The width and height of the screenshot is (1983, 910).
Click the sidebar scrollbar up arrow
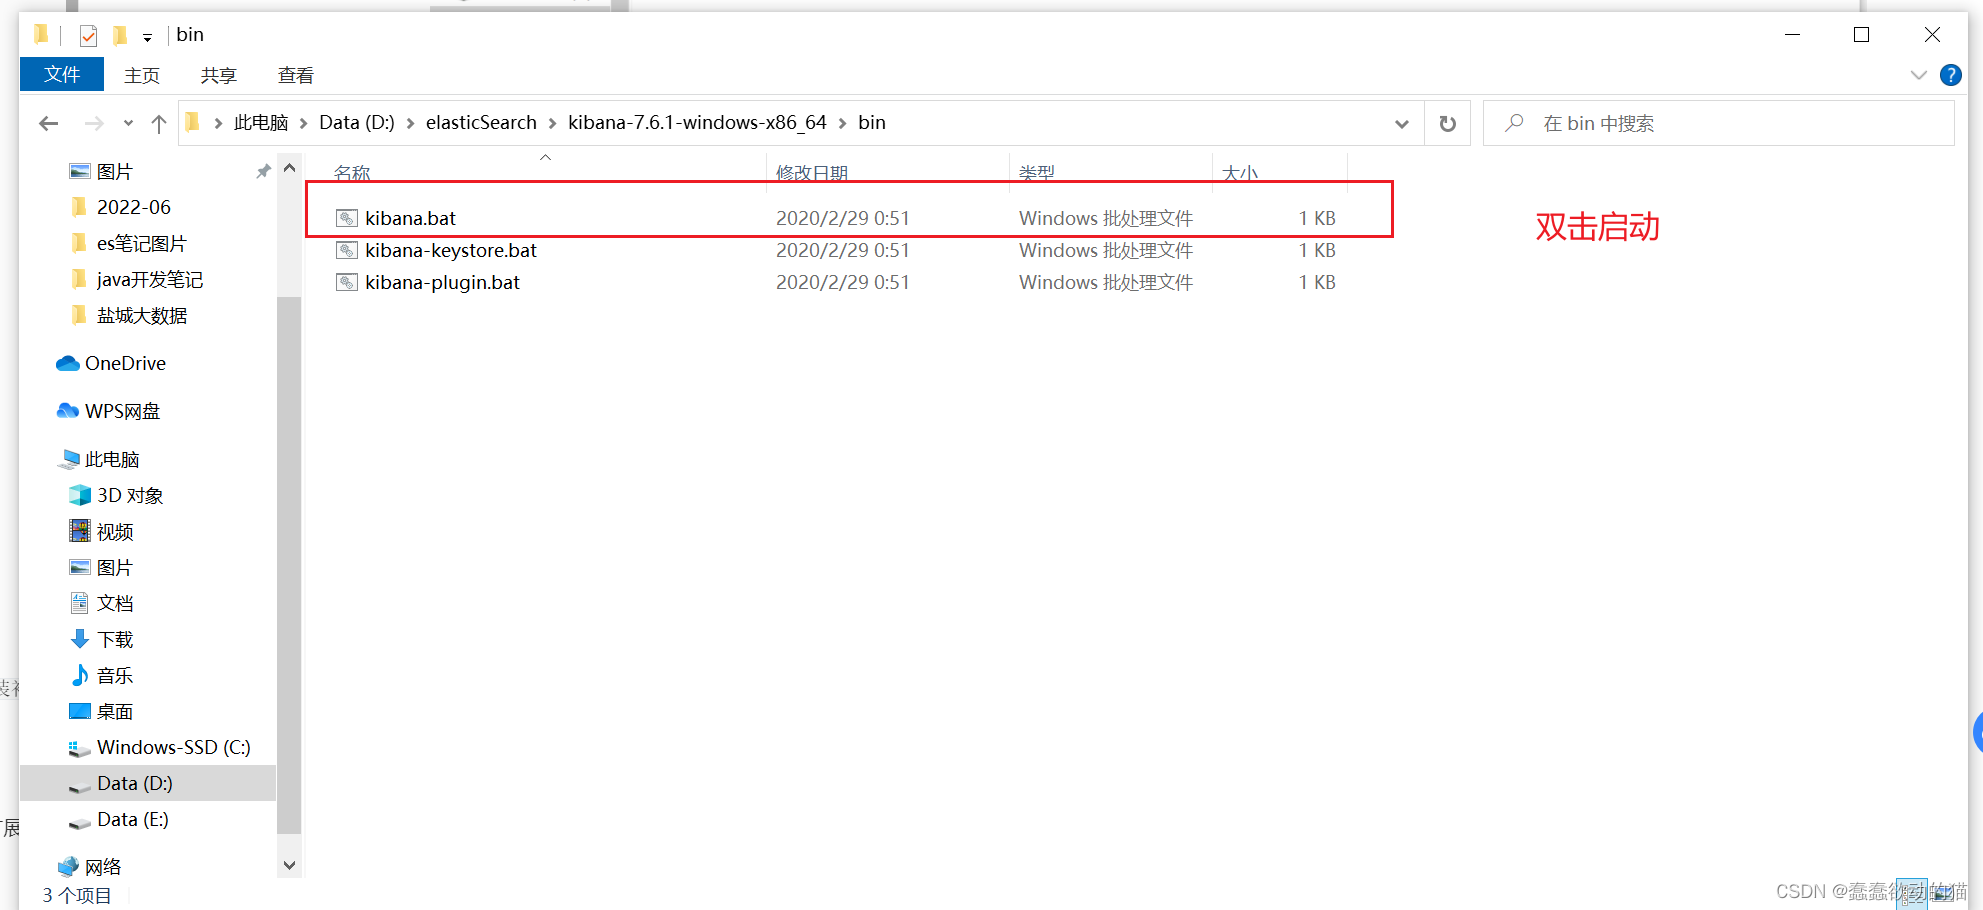pyautogui.click(x=289, y=168)
